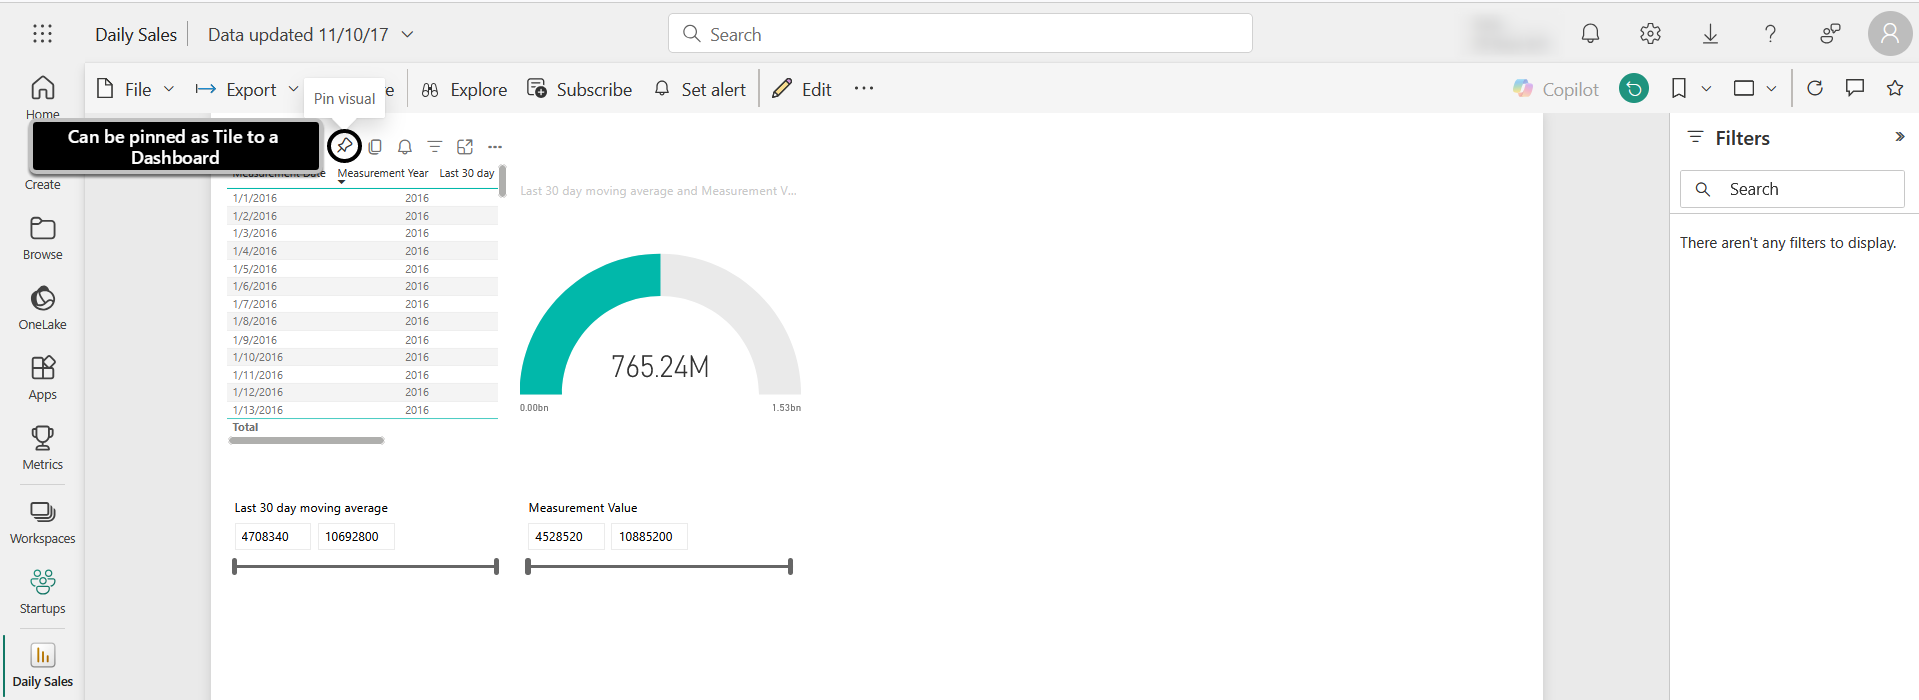Click the Copy visual icon above the table
The height and width of the screenshot is (700, 1919).
[x=375, y=147]
